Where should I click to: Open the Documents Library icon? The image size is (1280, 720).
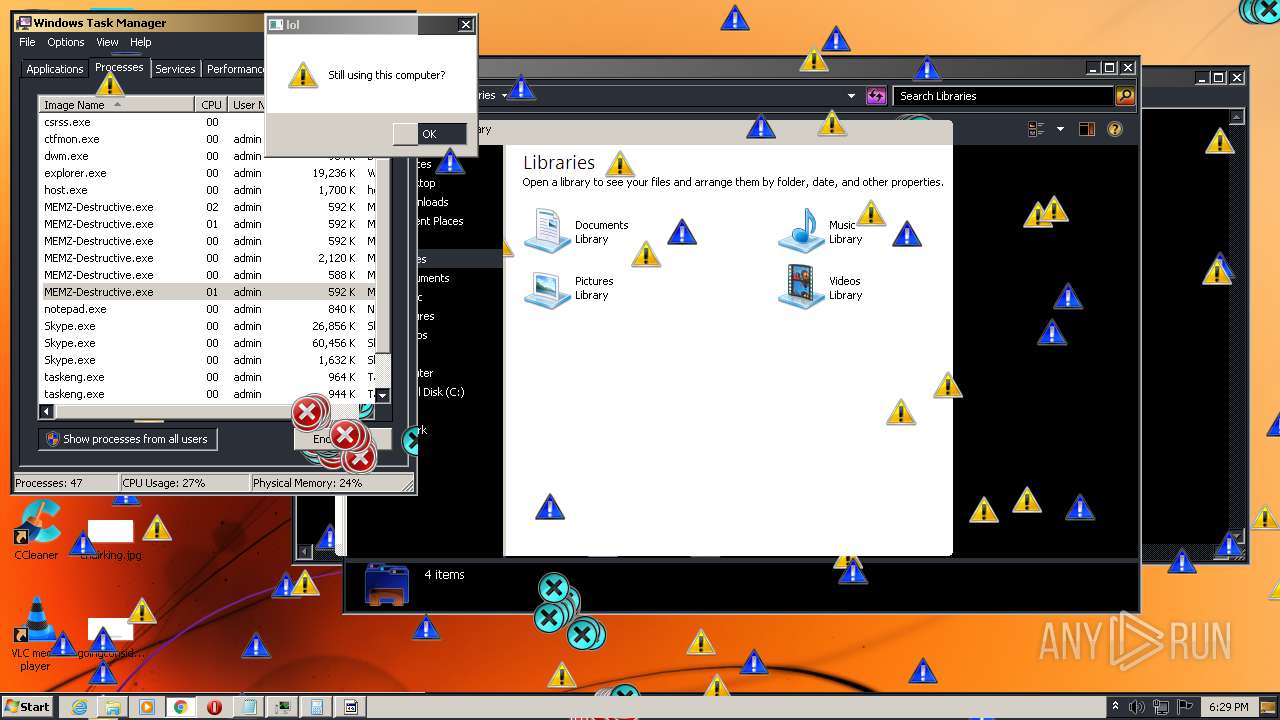coord(547,231)
